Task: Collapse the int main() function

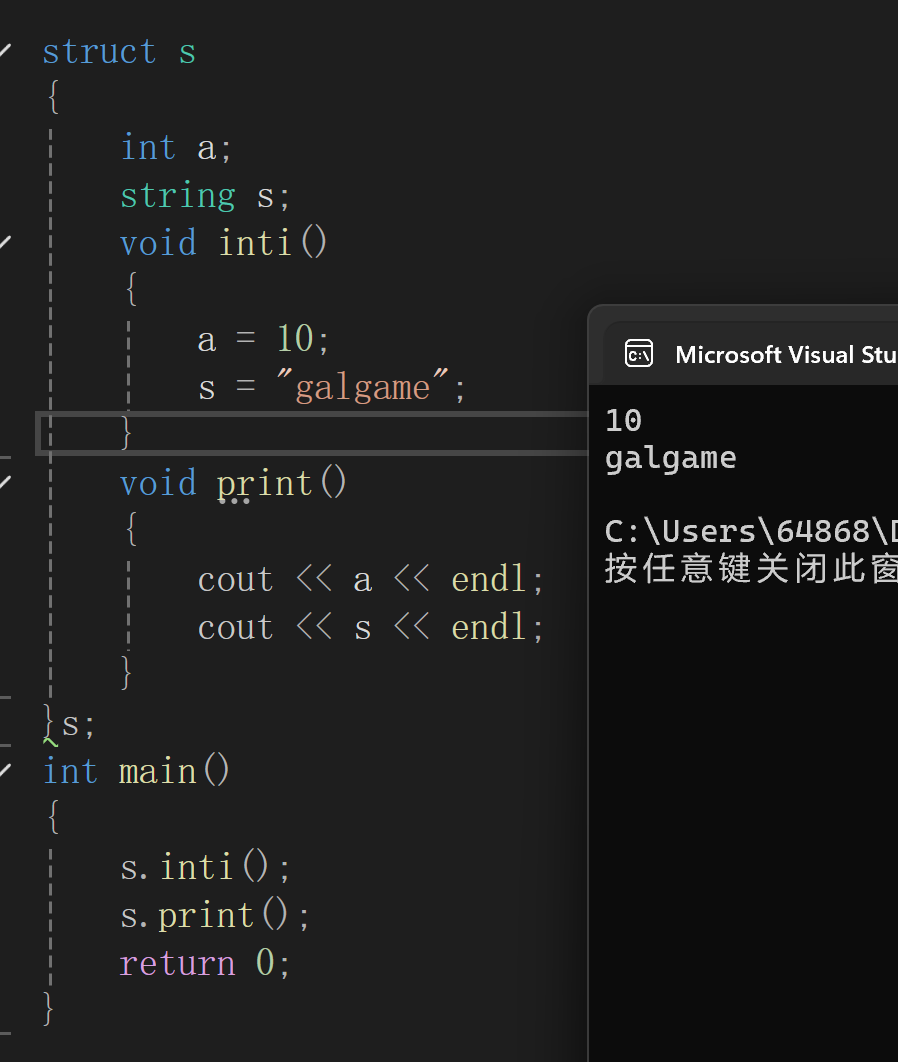Action: point(5,770)
